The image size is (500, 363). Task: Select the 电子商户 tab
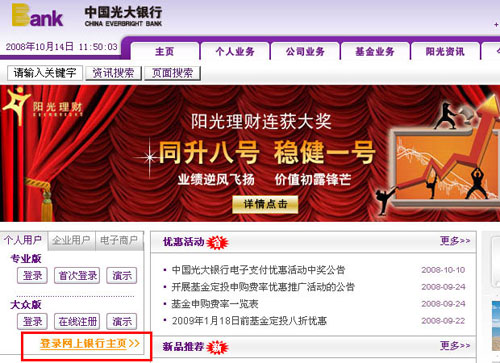119,240
